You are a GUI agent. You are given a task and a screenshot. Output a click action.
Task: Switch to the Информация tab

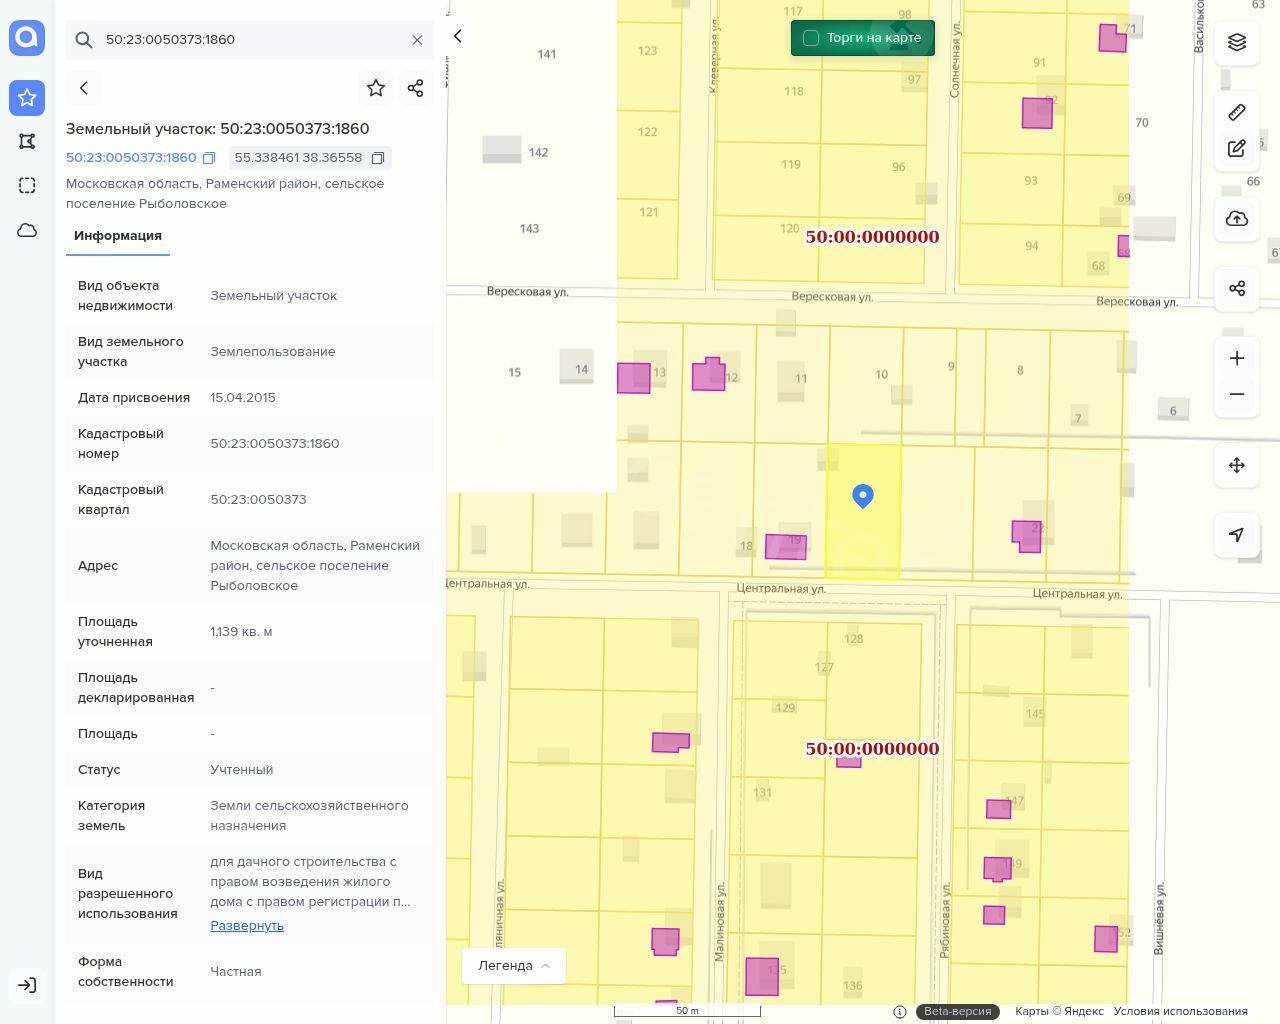118,236
